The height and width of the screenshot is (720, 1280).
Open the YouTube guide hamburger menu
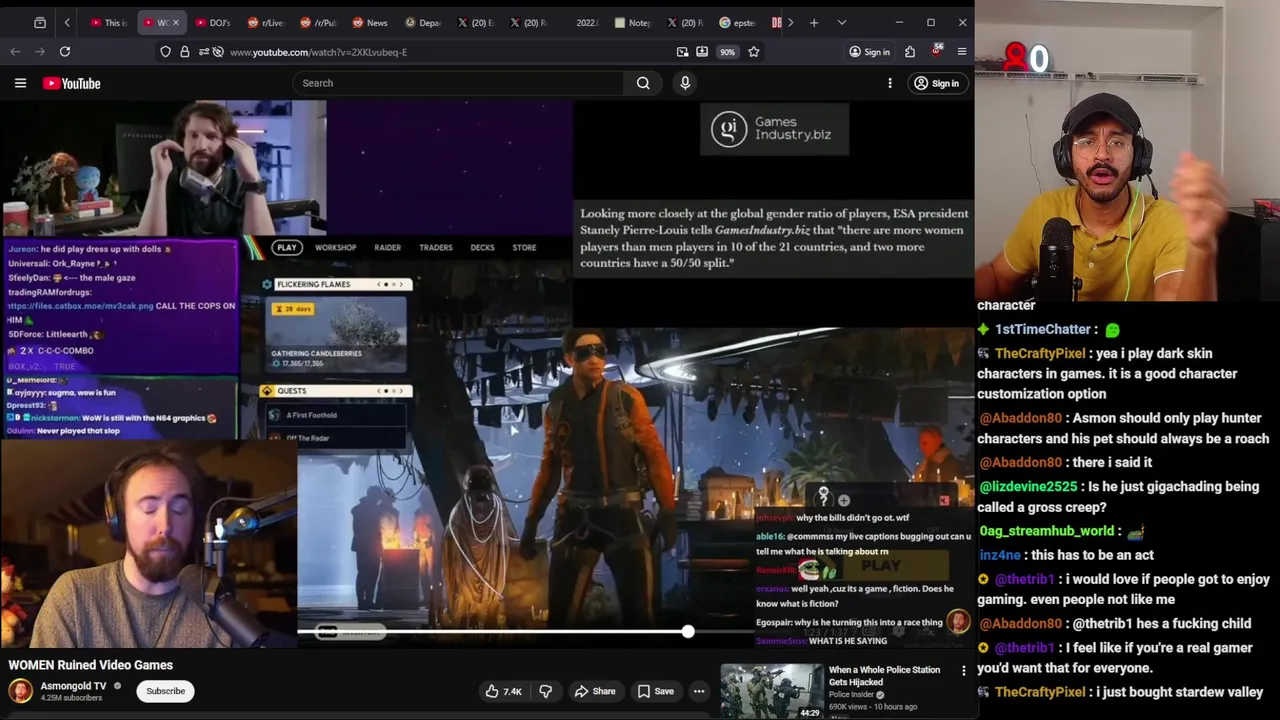(x=20, y=83)
